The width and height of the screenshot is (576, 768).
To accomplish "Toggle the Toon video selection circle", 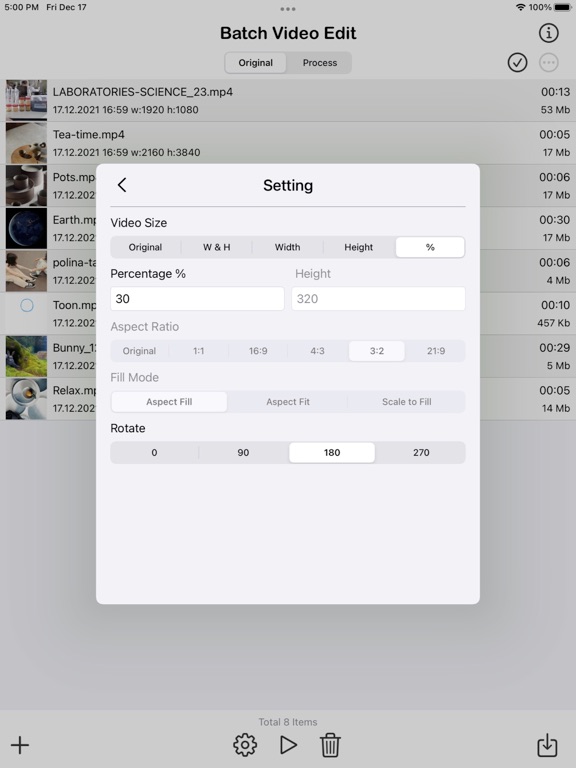I will coord(27,306).
